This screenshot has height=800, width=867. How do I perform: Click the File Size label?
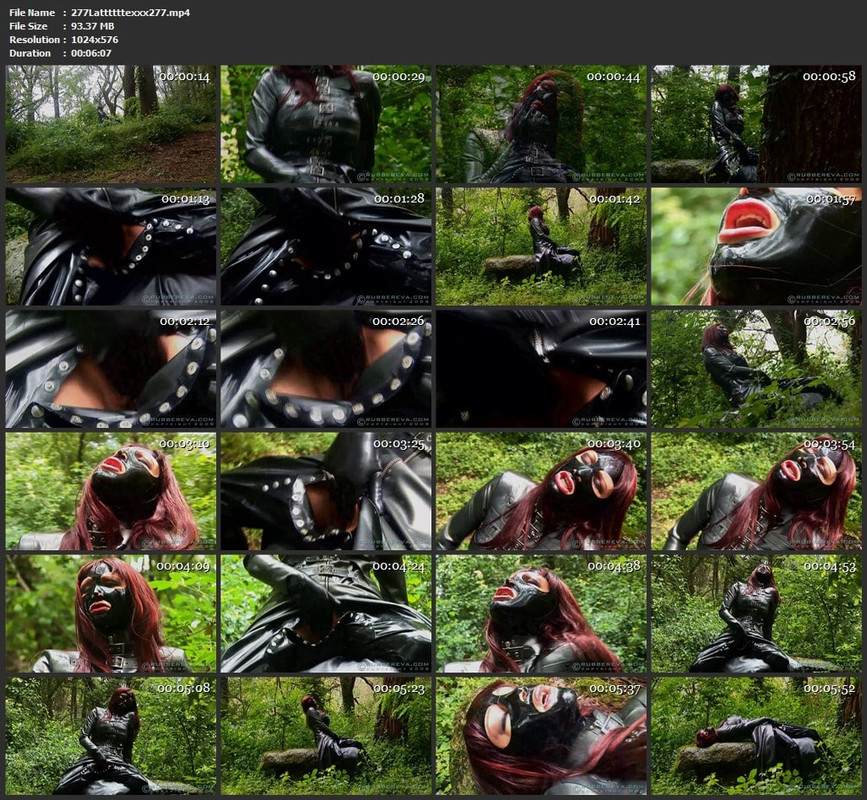coord(29,26)
